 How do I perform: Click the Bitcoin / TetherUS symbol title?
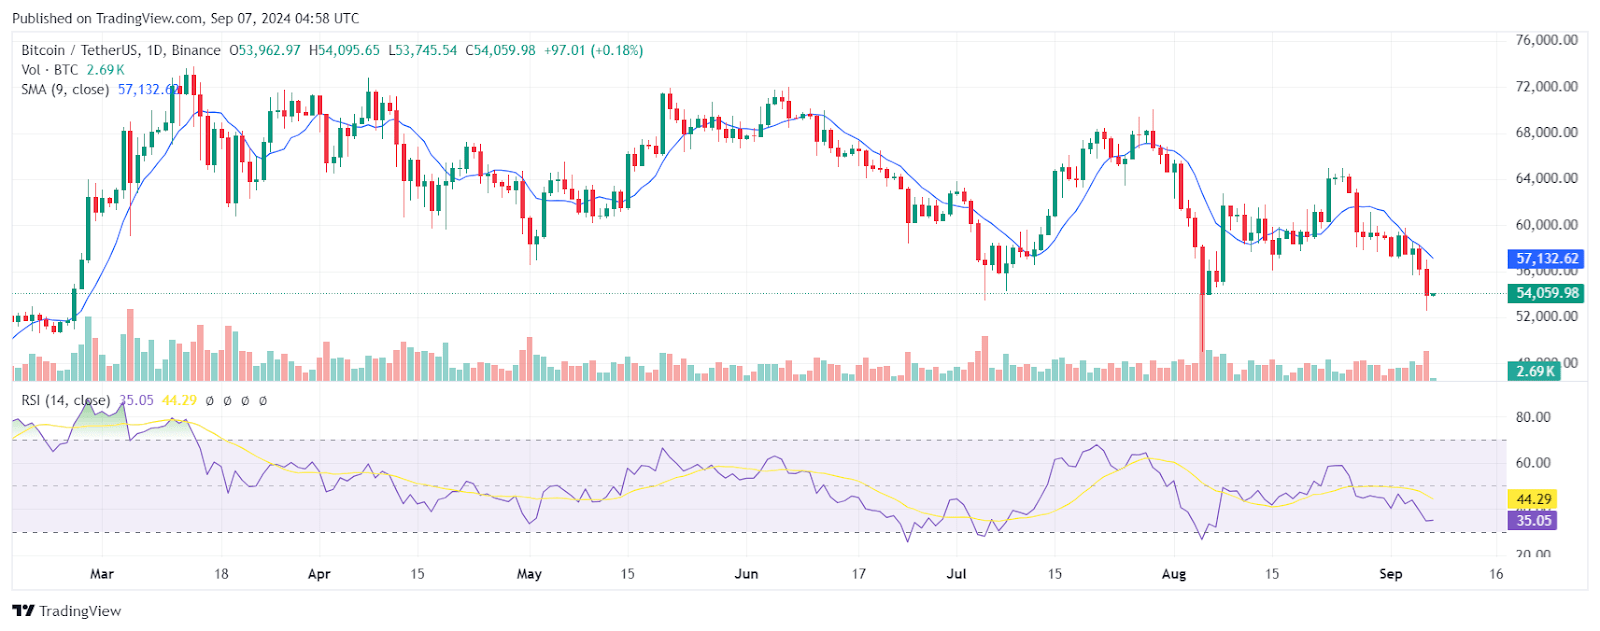click(x=79, y=50)
